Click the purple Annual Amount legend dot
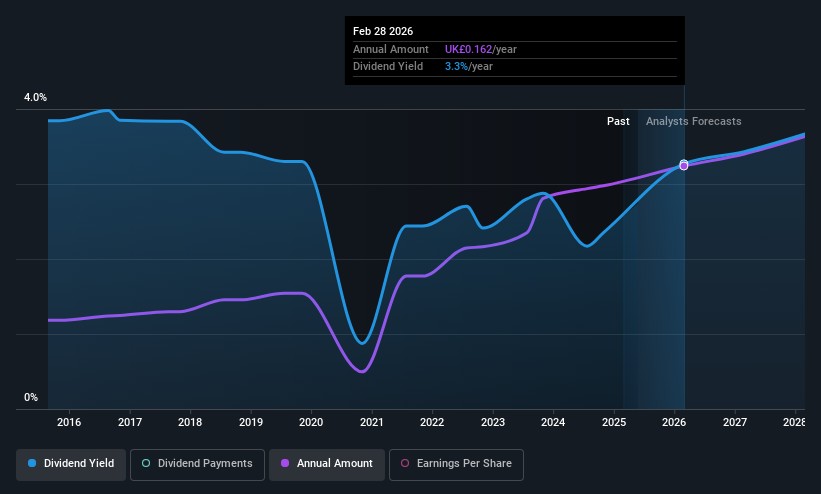This screenshot has width=821, height=494. coord(285,464)
